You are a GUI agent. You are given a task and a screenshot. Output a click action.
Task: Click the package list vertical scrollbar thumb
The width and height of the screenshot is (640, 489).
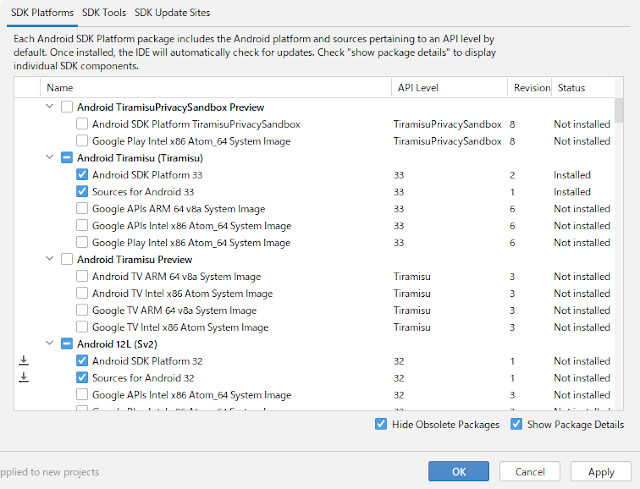click(619, 110)
